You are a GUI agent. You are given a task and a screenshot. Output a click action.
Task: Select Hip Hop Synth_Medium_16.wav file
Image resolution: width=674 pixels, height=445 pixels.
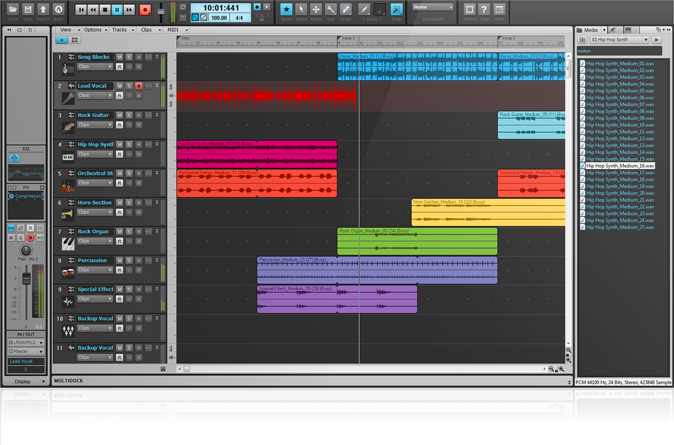pos(617,166)
